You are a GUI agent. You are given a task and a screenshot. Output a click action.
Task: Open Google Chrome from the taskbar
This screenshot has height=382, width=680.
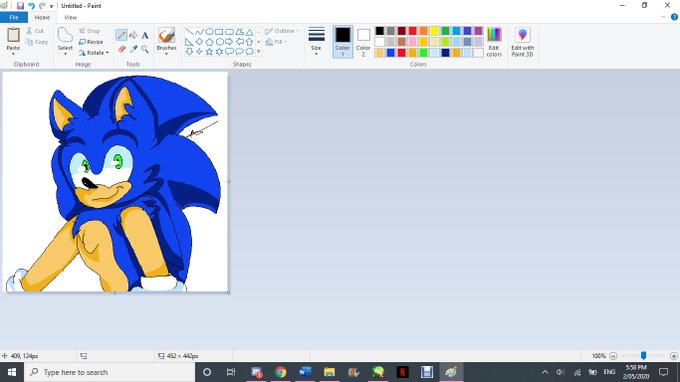click(x=281, y=372)
